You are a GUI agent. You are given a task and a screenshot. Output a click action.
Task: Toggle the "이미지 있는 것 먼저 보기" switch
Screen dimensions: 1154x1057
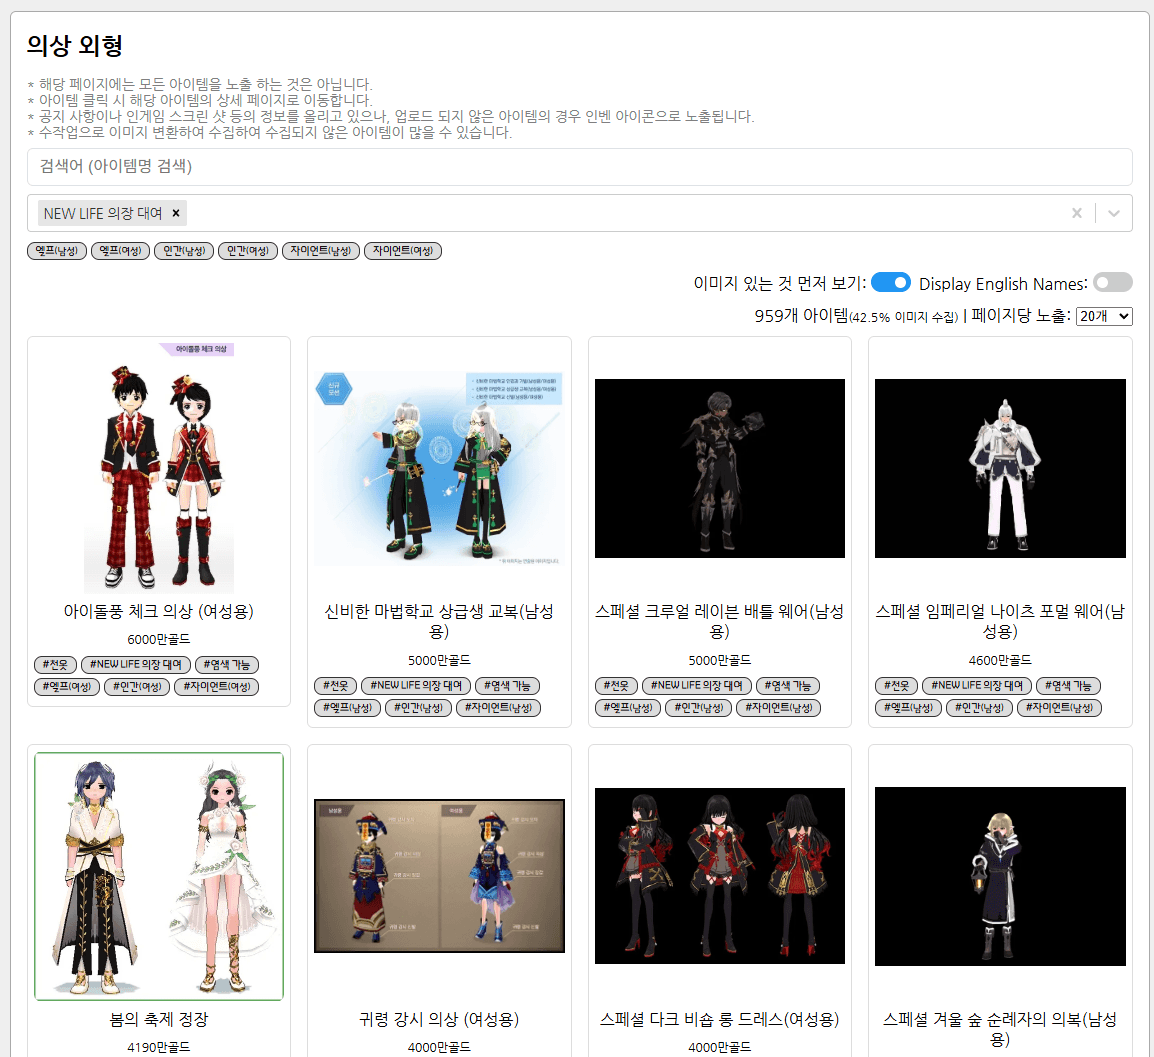(890, 282)
